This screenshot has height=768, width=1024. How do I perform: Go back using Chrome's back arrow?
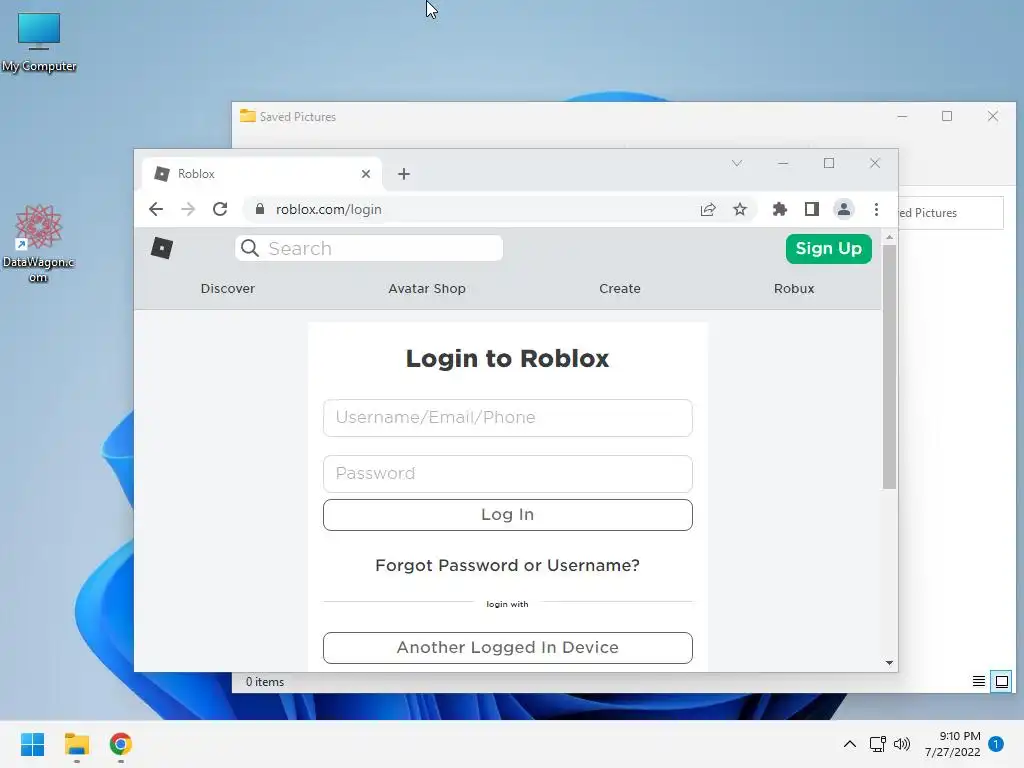point(156,209)
